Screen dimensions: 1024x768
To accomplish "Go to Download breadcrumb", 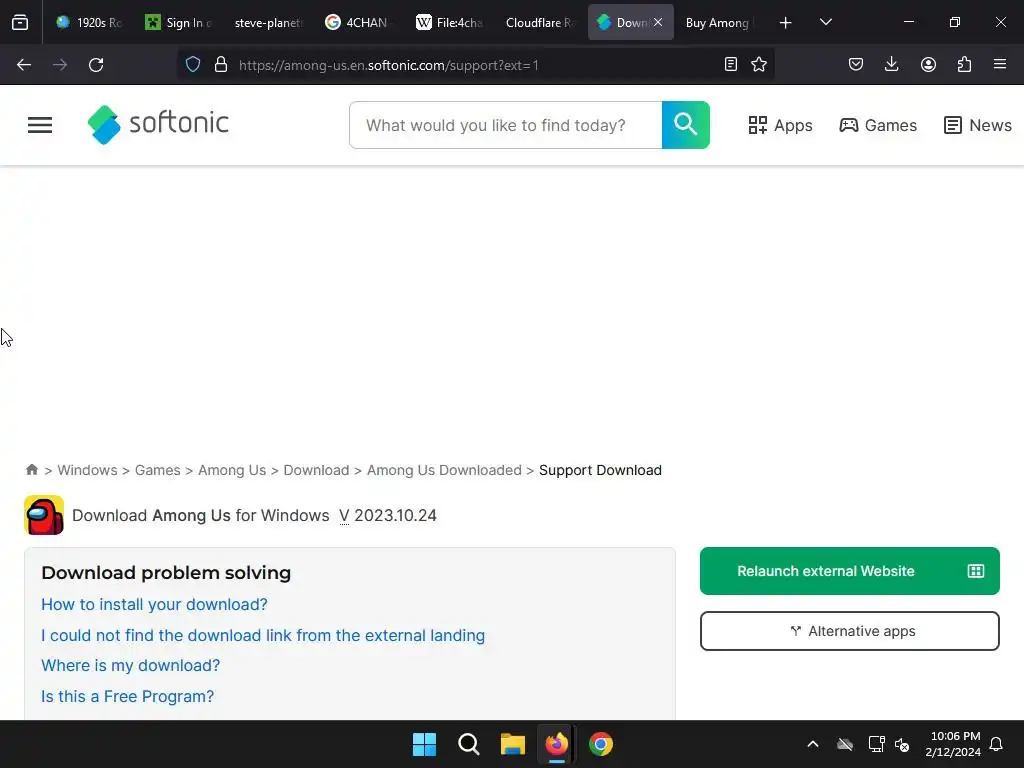I will (316, 470).
